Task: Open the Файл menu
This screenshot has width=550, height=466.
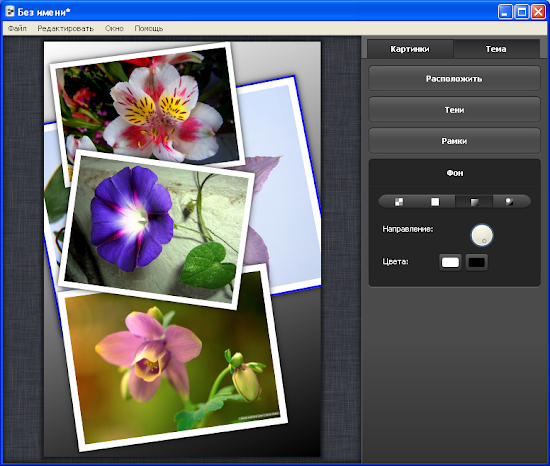Action: tap(17, 28)
